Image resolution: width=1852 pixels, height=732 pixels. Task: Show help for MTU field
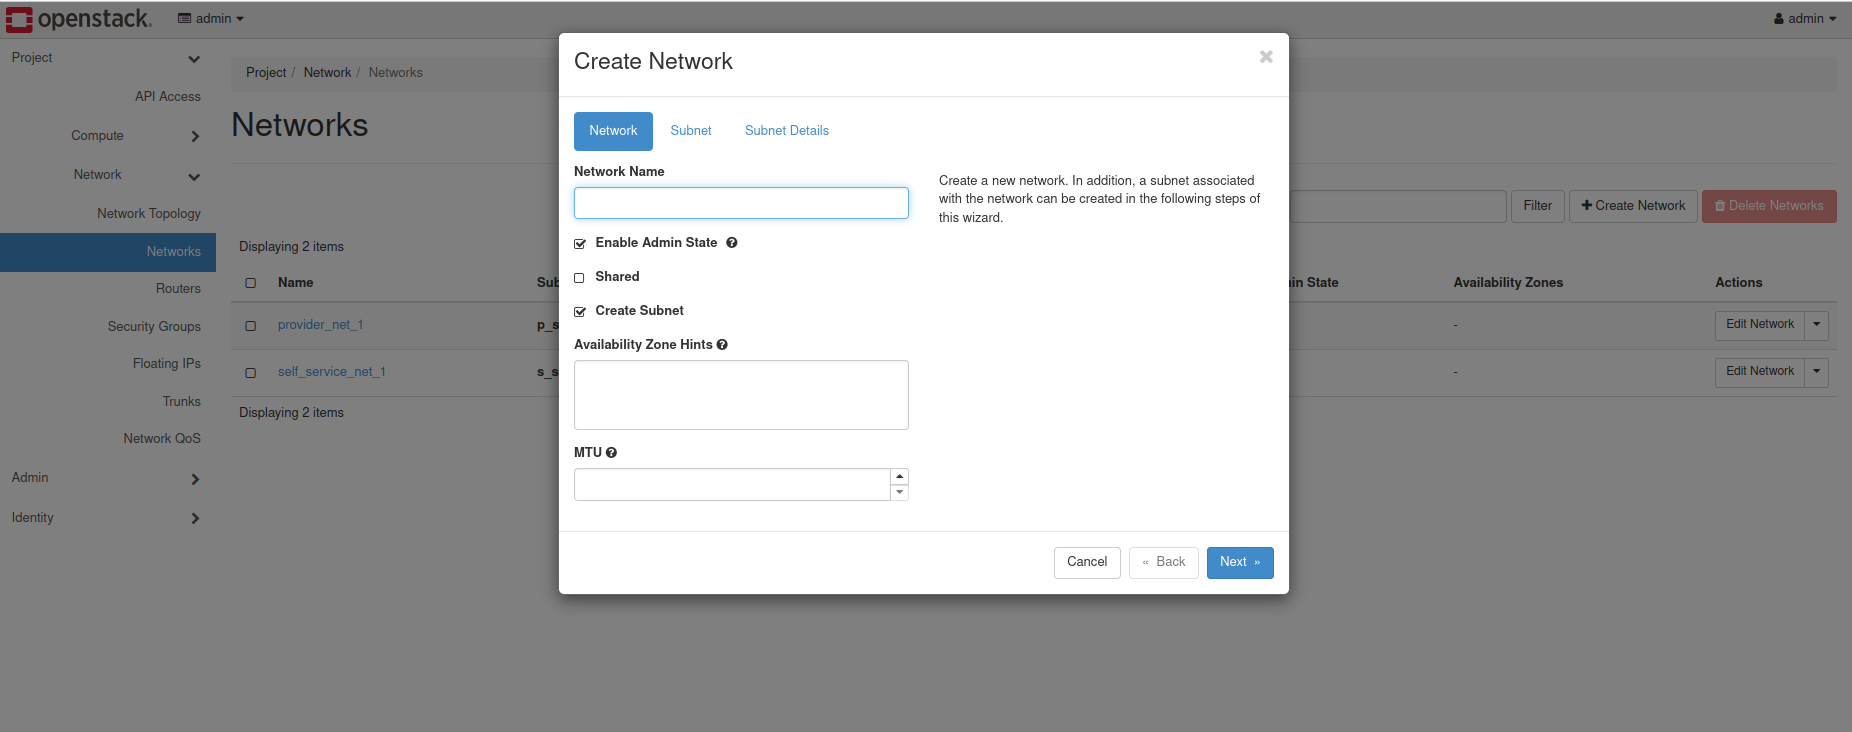point(611,453)
